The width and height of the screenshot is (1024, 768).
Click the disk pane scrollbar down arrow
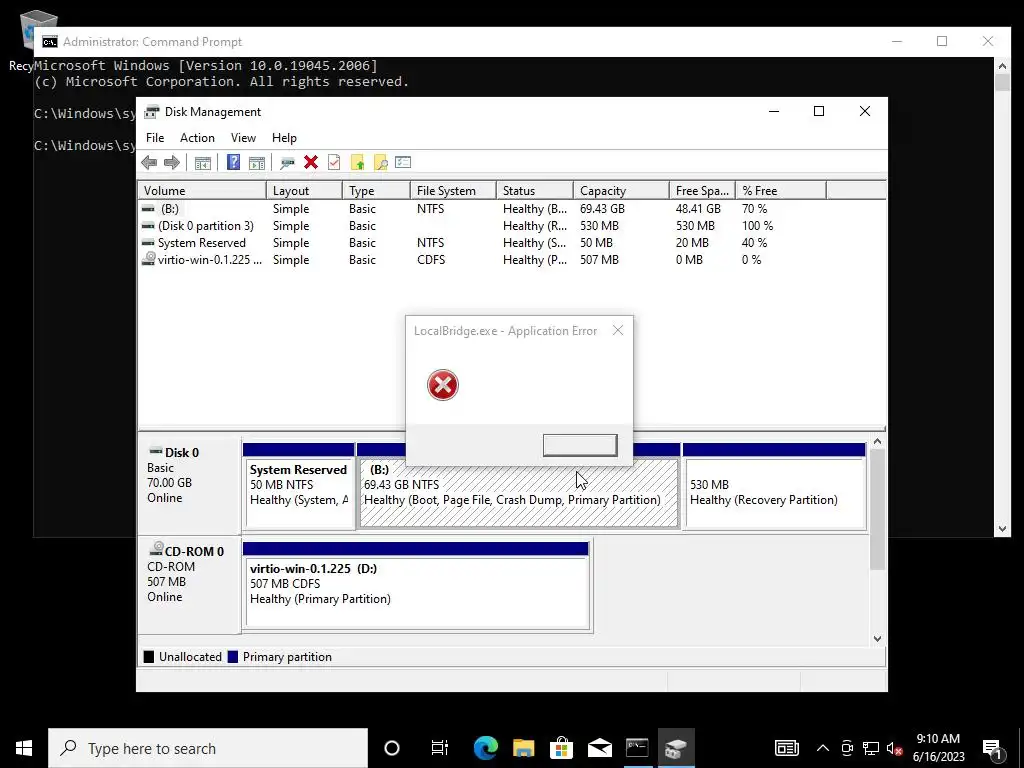[x=878, y=639]
